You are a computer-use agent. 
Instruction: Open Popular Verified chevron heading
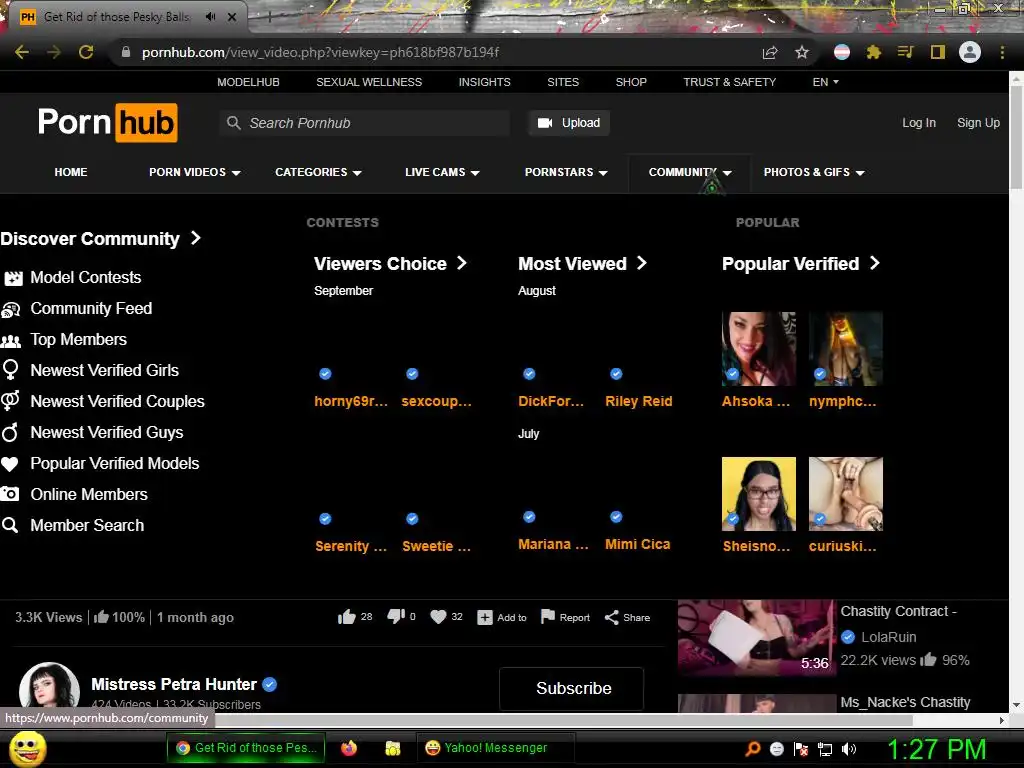tap(801, 263)
